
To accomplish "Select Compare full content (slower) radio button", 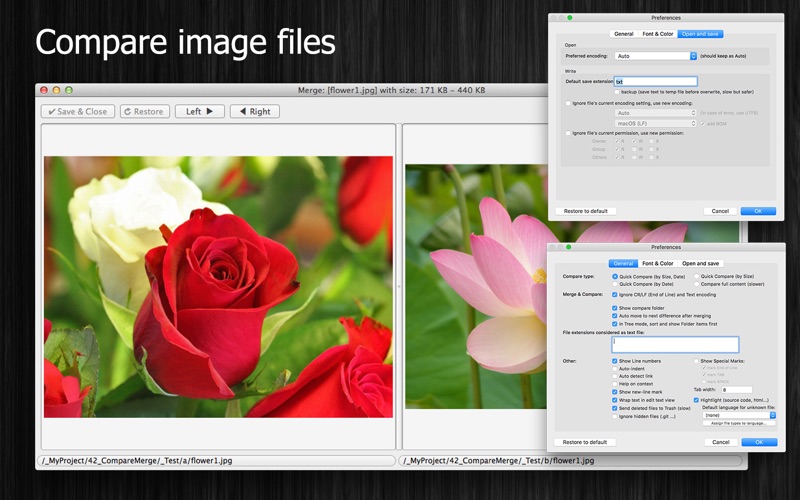I will coord(696,284).
